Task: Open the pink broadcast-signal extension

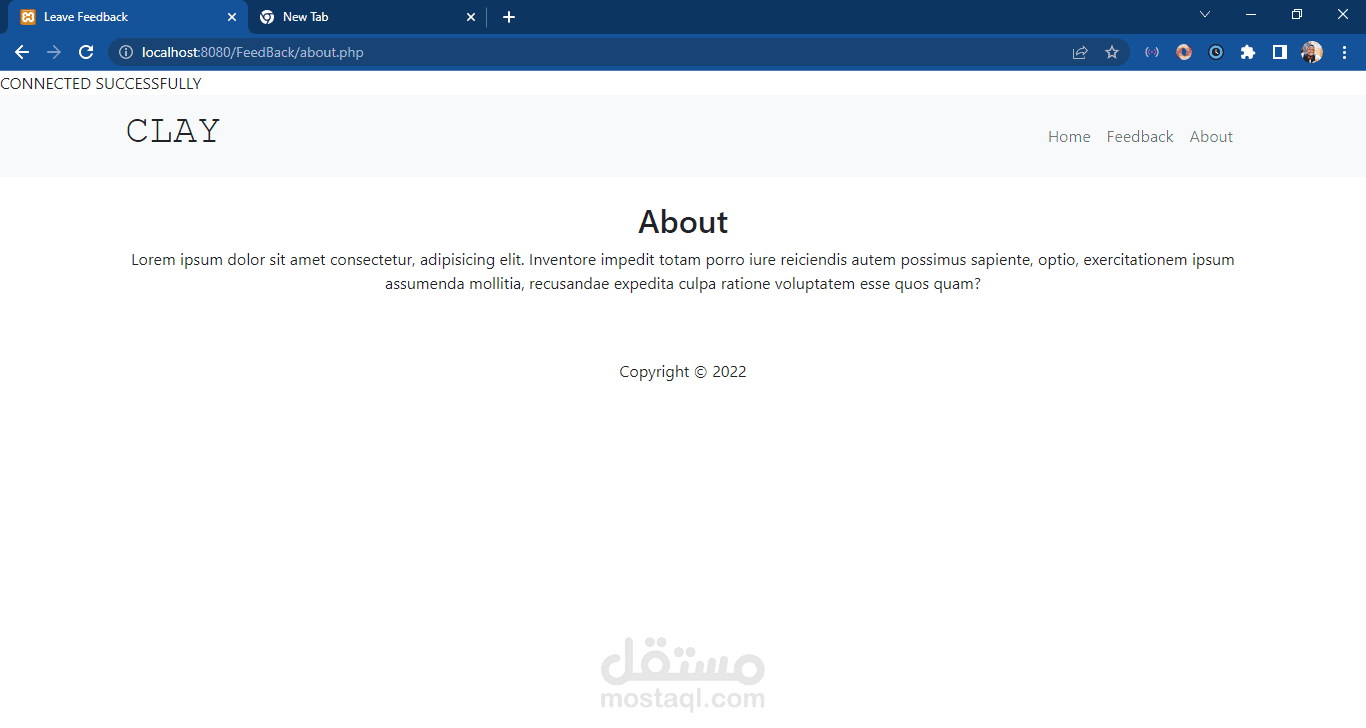Action: point(1152,52)
